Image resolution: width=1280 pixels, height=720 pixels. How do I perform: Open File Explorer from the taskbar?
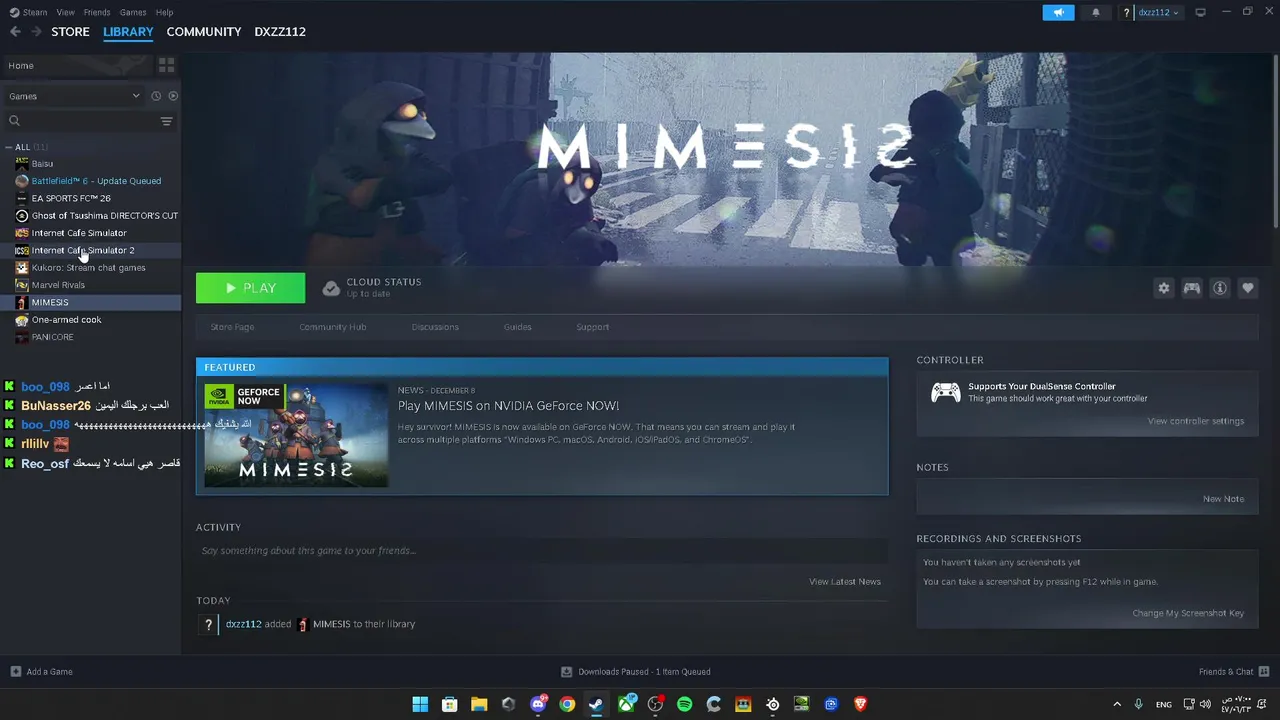pos(479,704)
